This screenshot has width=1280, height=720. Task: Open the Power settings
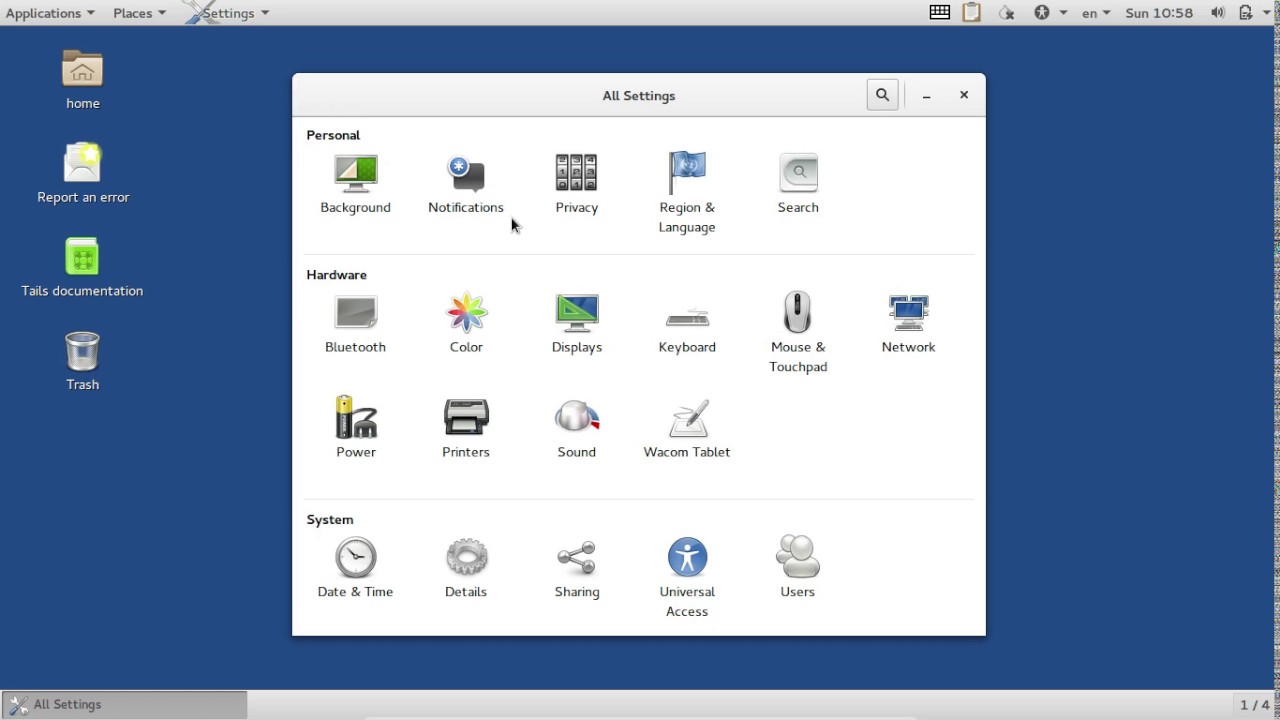[x=356, y=428]
